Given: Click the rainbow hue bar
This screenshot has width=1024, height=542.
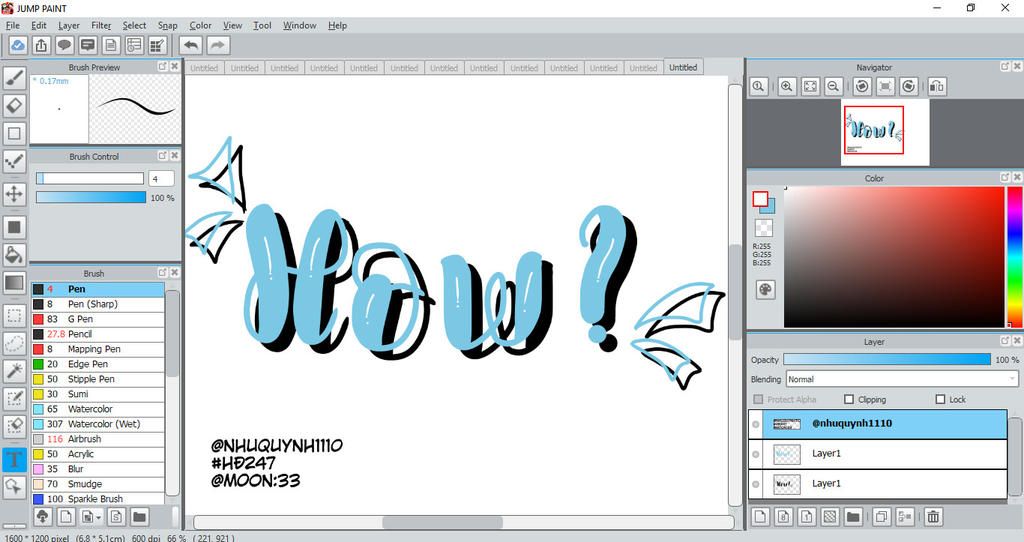Looking at the screenshot, I should pyautogui.click(x=1016, y=257).
